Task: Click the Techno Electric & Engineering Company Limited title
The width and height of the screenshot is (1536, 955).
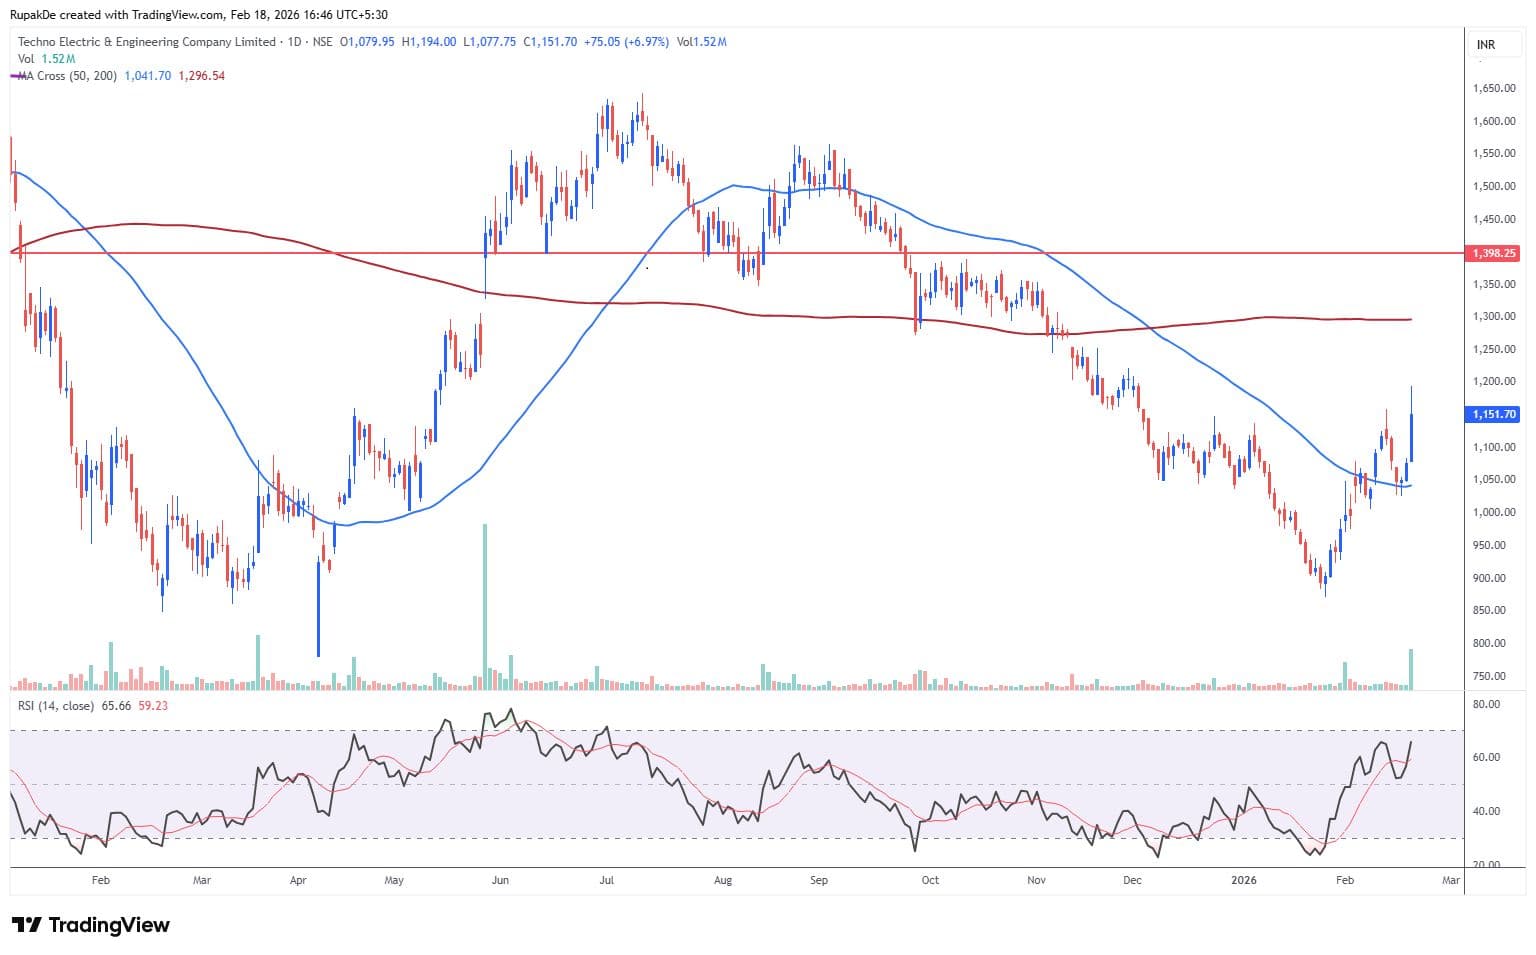Action: (147, 42)
